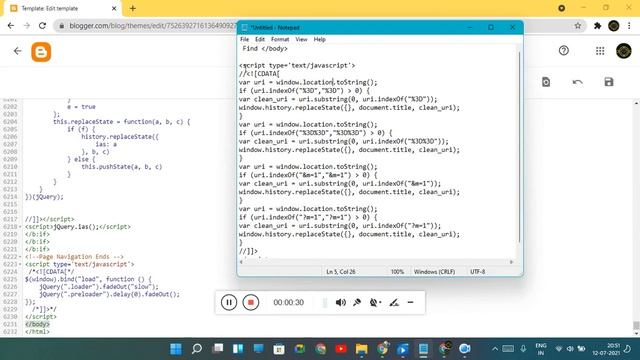Open Microsoft Store from the taskbar

click(x=279, y=349)
